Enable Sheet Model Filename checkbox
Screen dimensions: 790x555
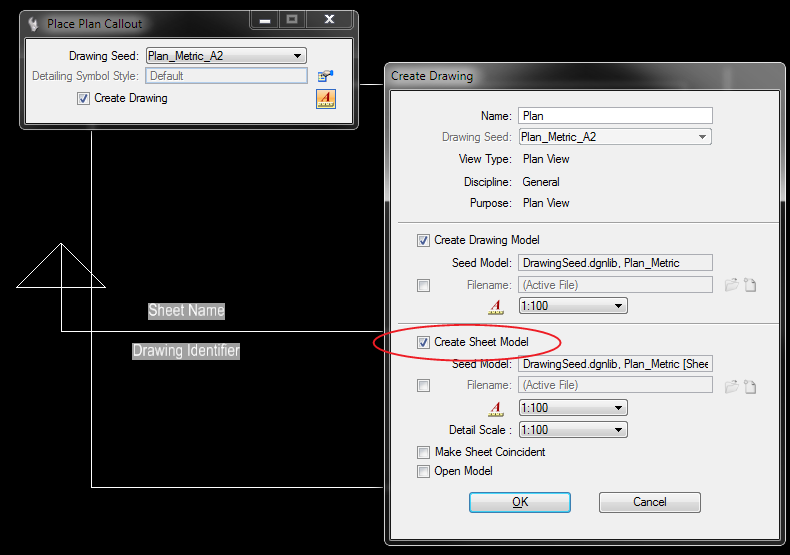423,386
